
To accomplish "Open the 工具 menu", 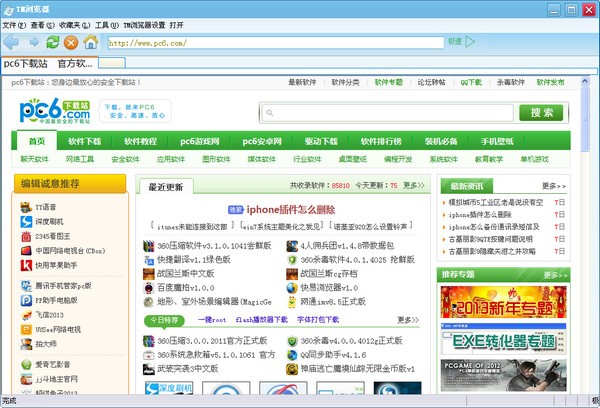I will pyautogui.click(x=107, y=25).
